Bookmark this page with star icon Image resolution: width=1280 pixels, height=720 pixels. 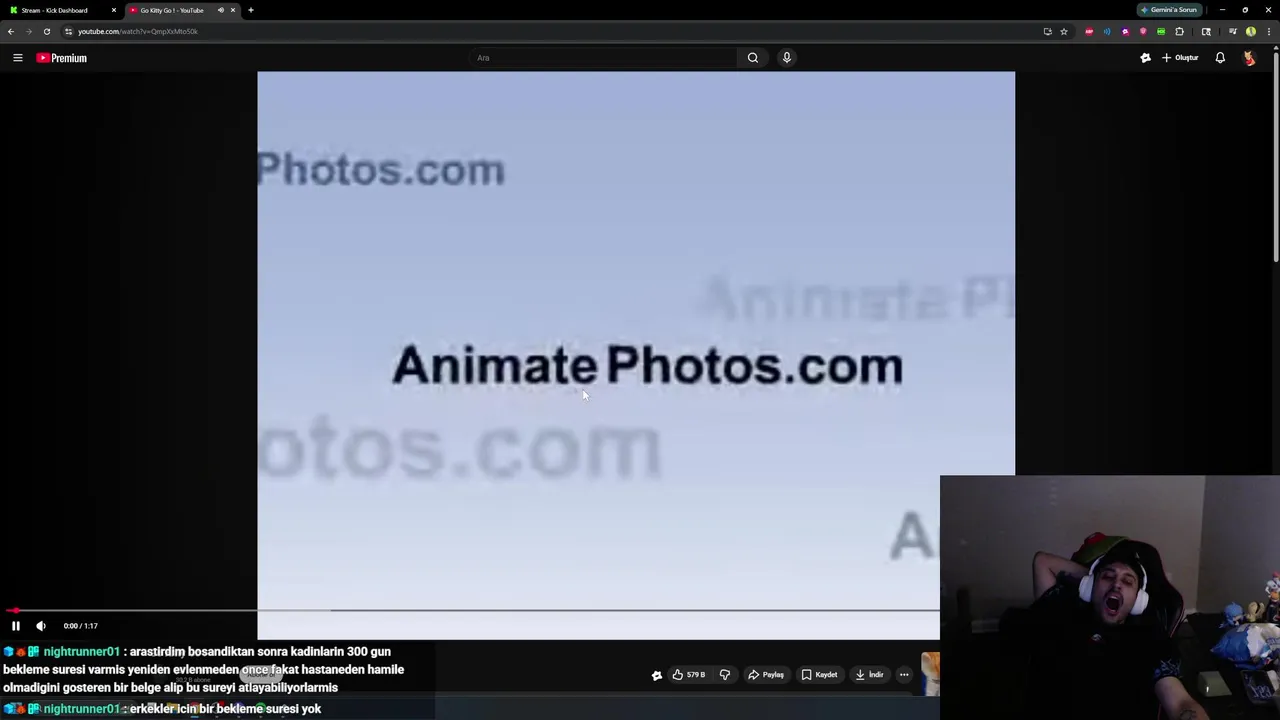point(1064,31)
